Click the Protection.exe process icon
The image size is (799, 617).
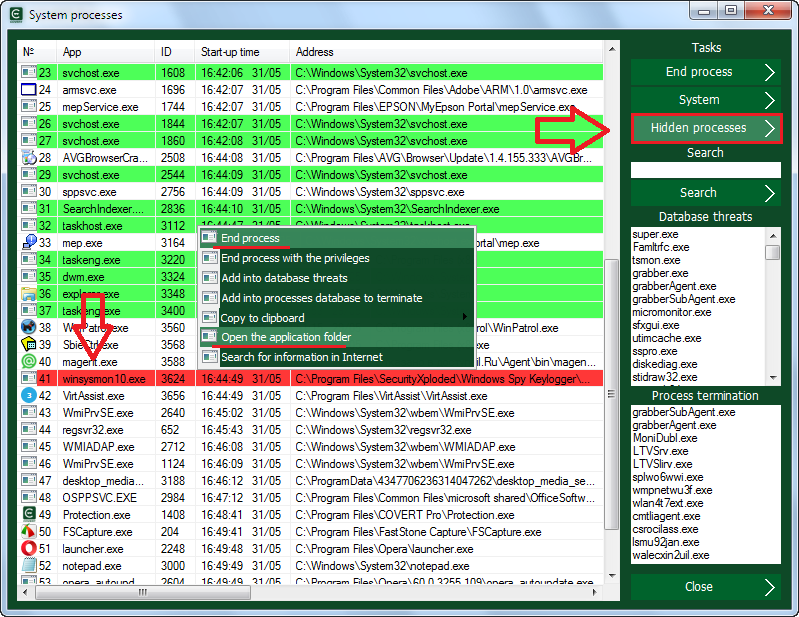pos(29,515)
